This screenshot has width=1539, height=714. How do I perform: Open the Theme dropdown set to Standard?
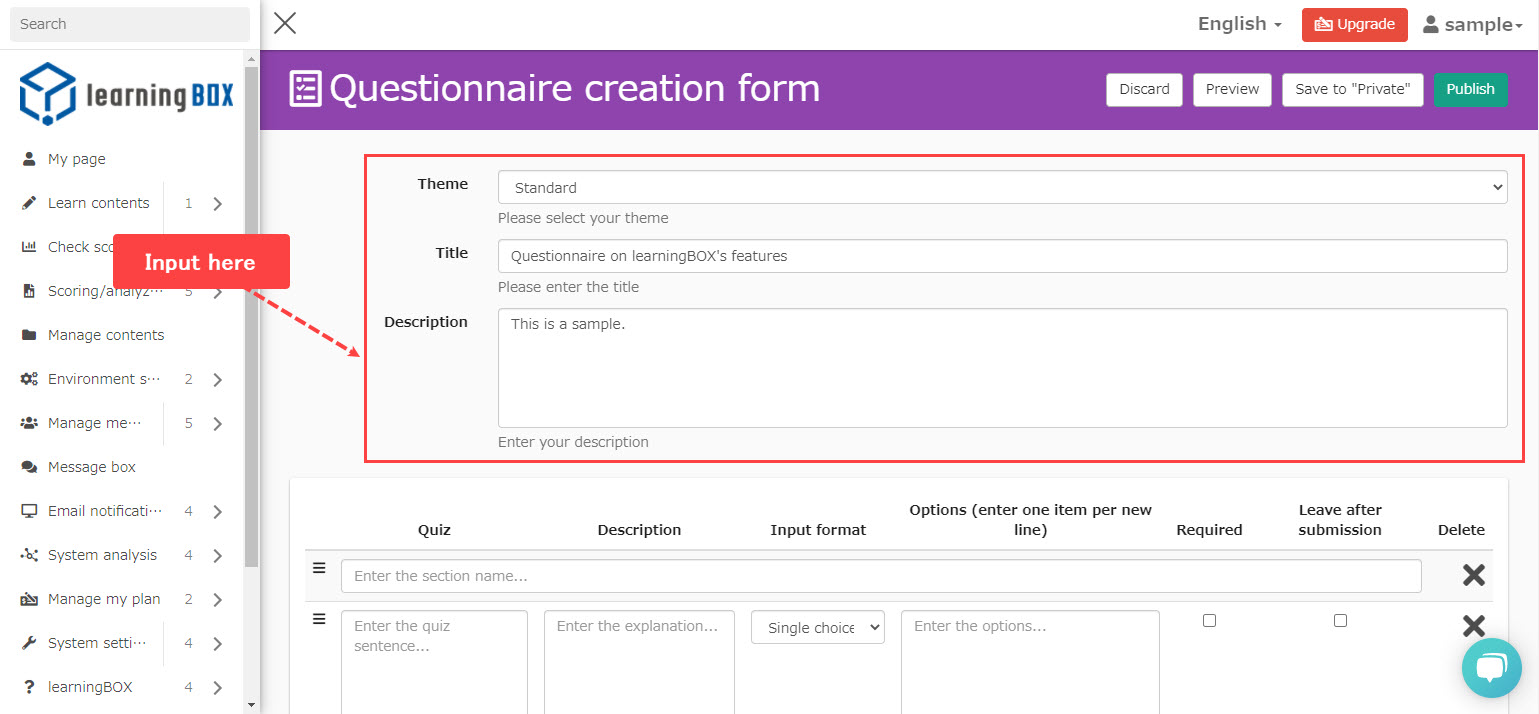(x=1002, y=187)
